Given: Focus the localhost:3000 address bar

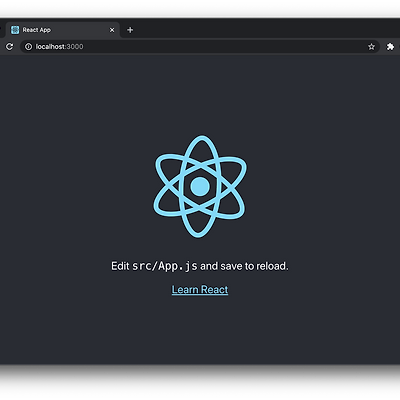Looking at the screenshot, I should click(200, 47).
